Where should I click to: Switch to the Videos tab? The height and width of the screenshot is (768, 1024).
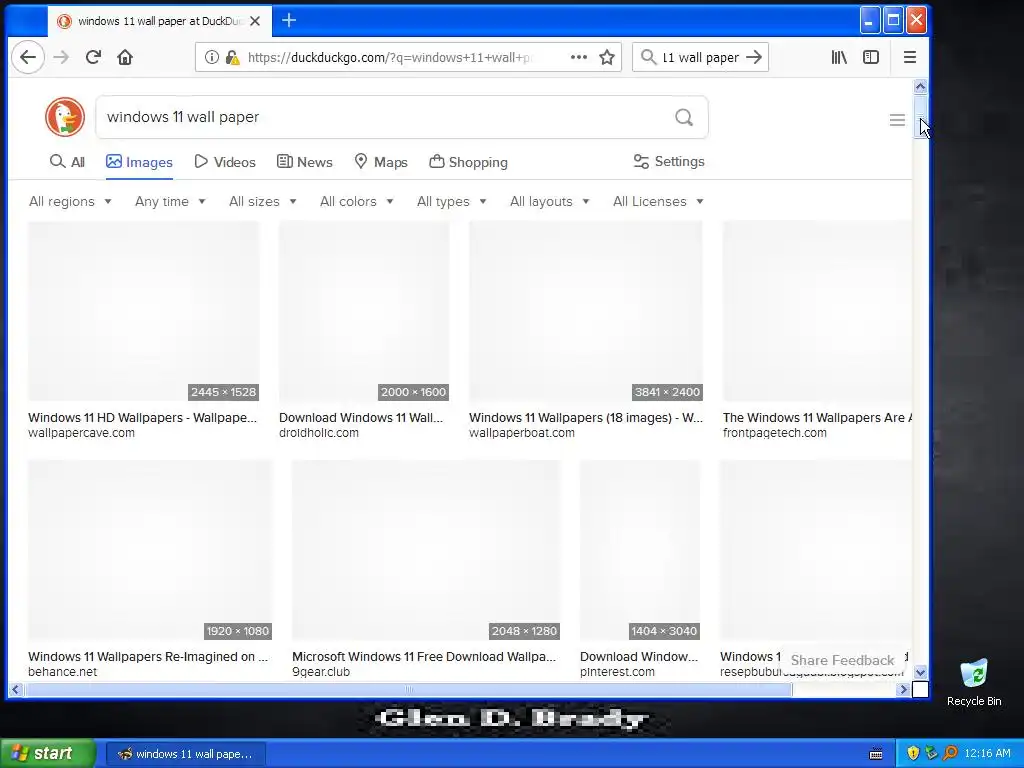coord(225,162)
